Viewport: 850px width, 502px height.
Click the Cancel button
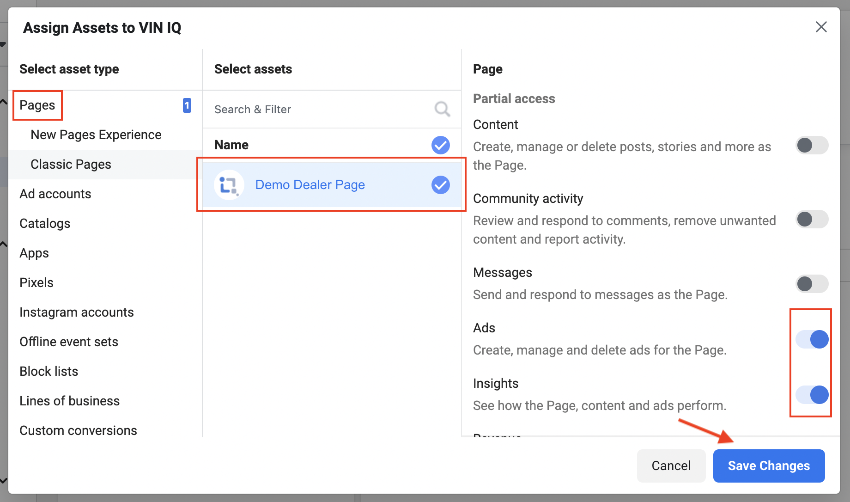tap(671, 466)
